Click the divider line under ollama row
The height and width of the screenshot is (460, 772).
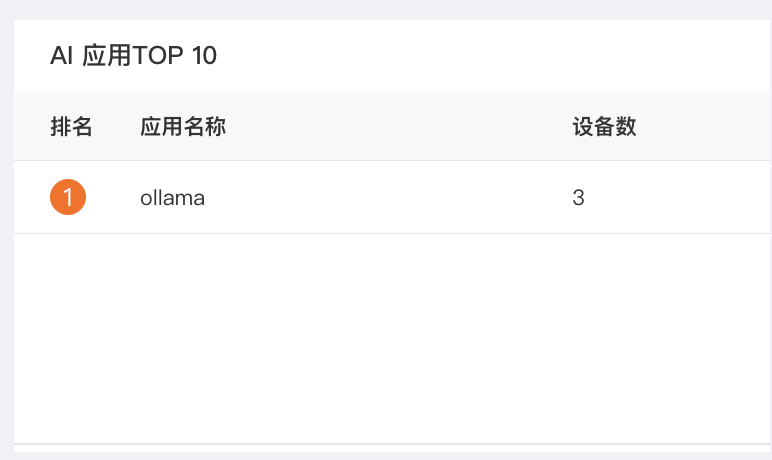(393, 233)
